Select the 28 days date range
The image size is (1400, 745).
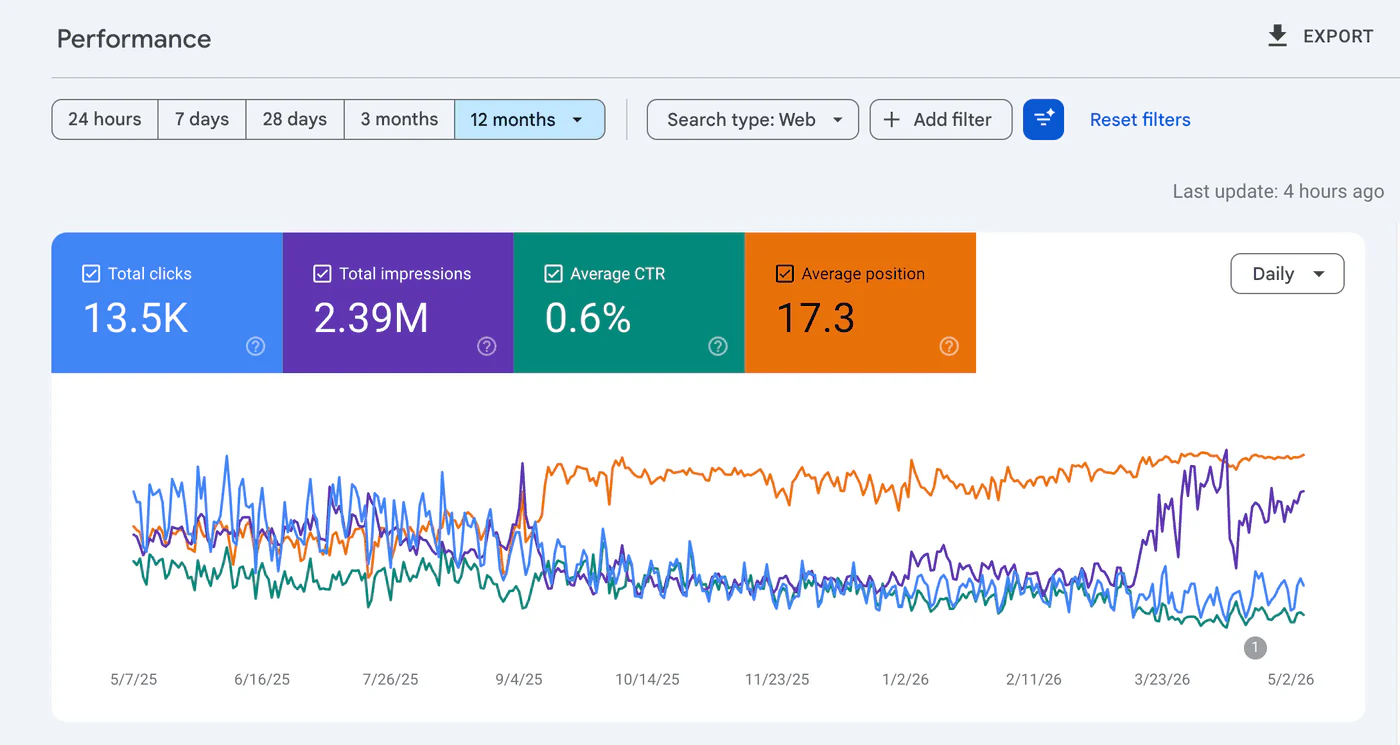click(x=295, y=119)
